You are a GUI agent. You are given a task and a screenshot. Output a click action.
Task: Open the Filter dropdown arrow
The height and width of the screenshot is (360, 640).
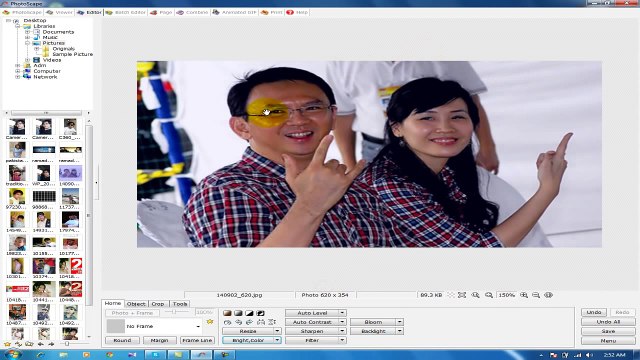tap(342, 340)
